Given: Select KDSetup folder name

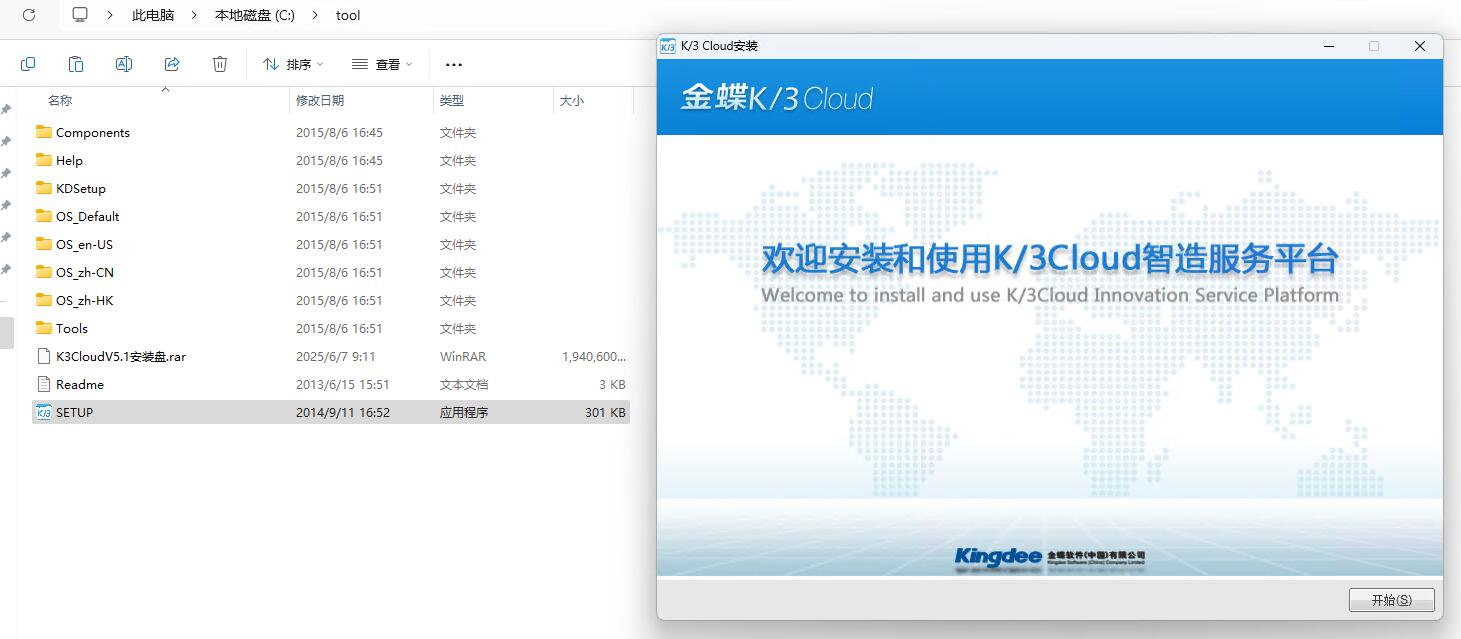Looking at the screenshot, I should pos(81,188).
